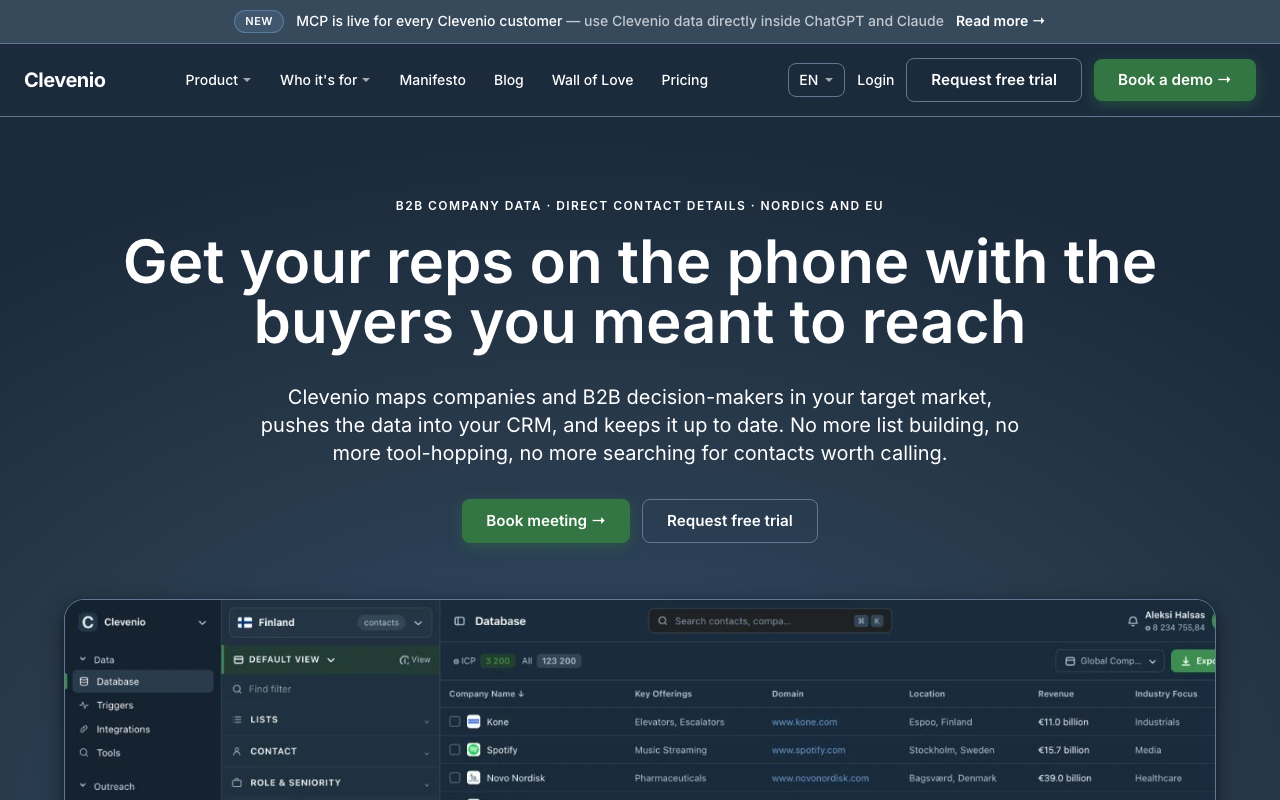Click the Kone company logo icon
The width and height of the screenshot is (1280, 800).
[474, 722]
